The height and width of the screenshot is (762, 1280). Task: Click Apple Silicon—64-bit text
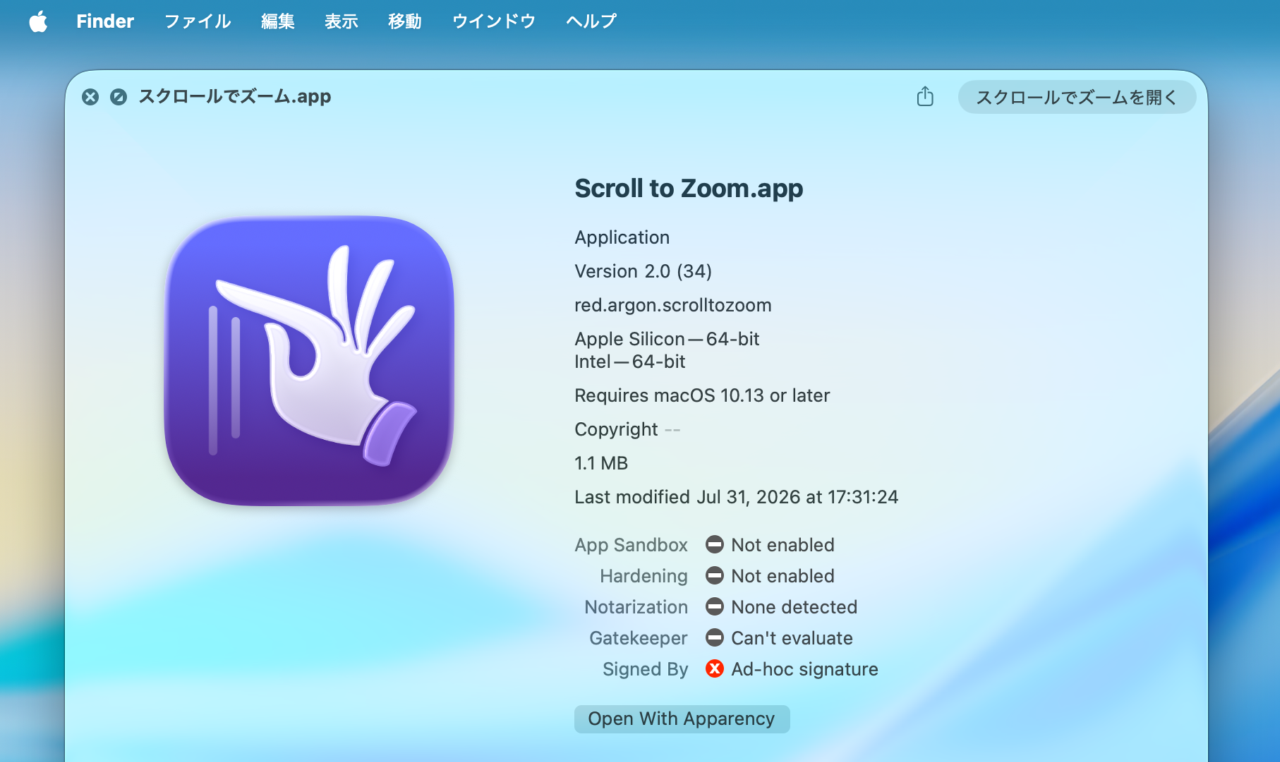[x=667, y=339]
